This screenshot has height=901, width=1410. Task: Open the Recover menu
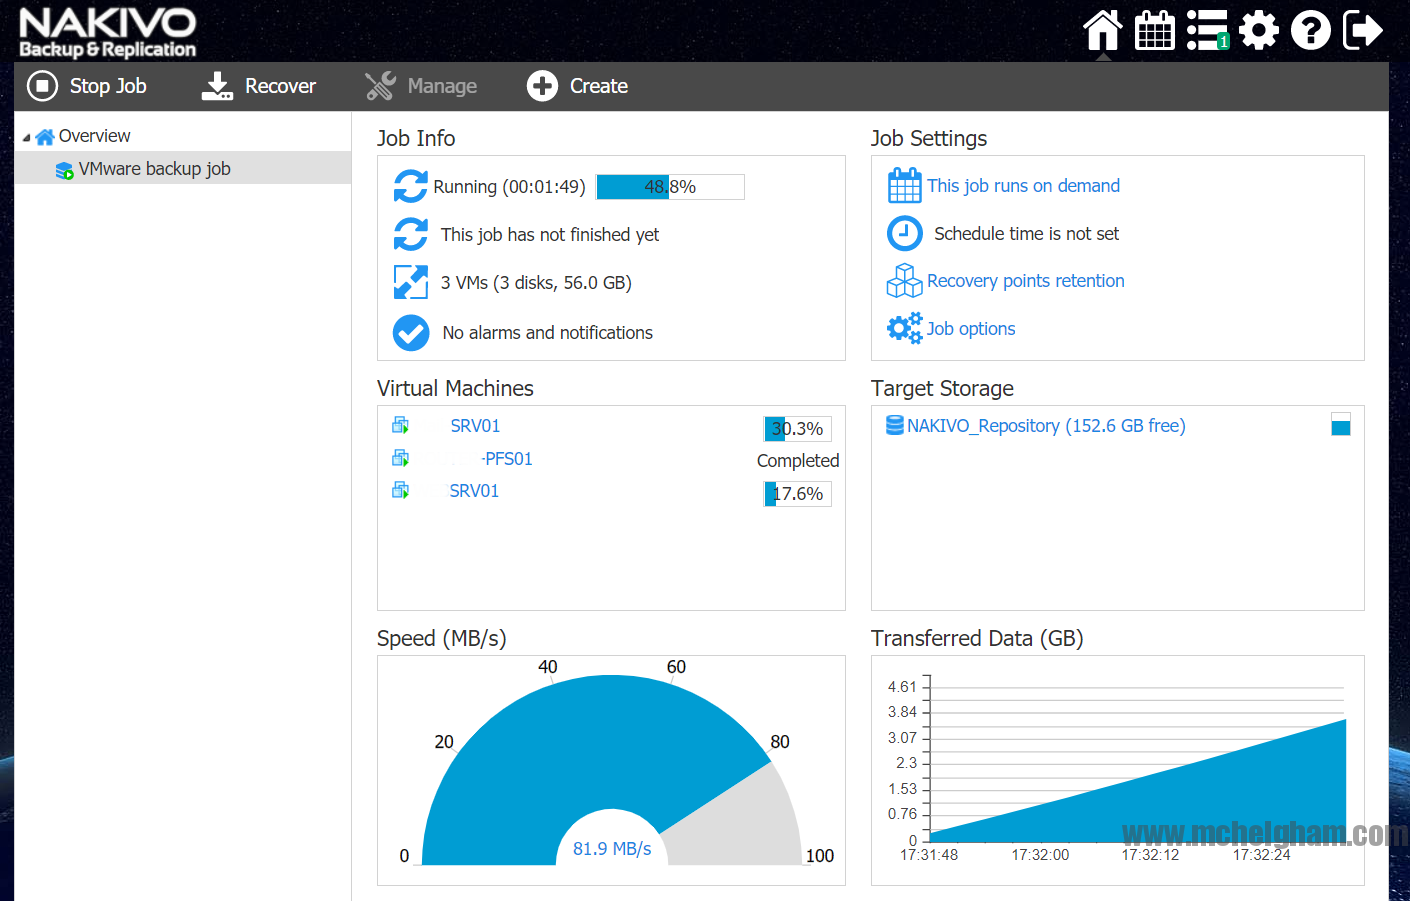(258, 86)
